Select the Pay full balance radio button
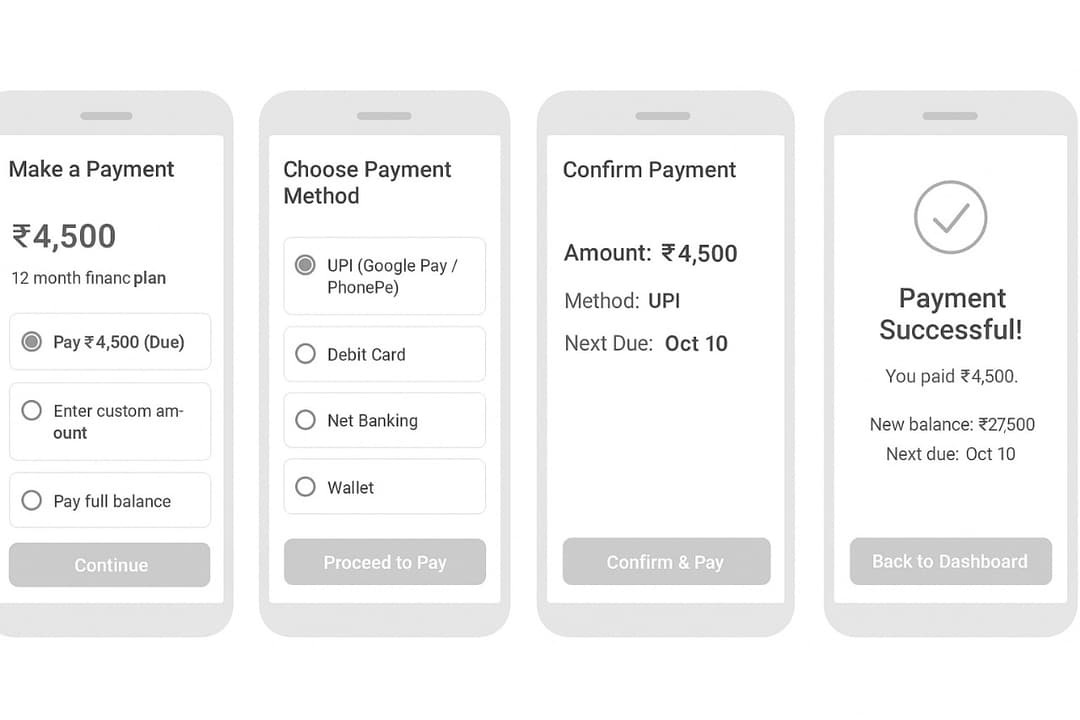This screenshot has height=720, width=1080. [32, 500]
